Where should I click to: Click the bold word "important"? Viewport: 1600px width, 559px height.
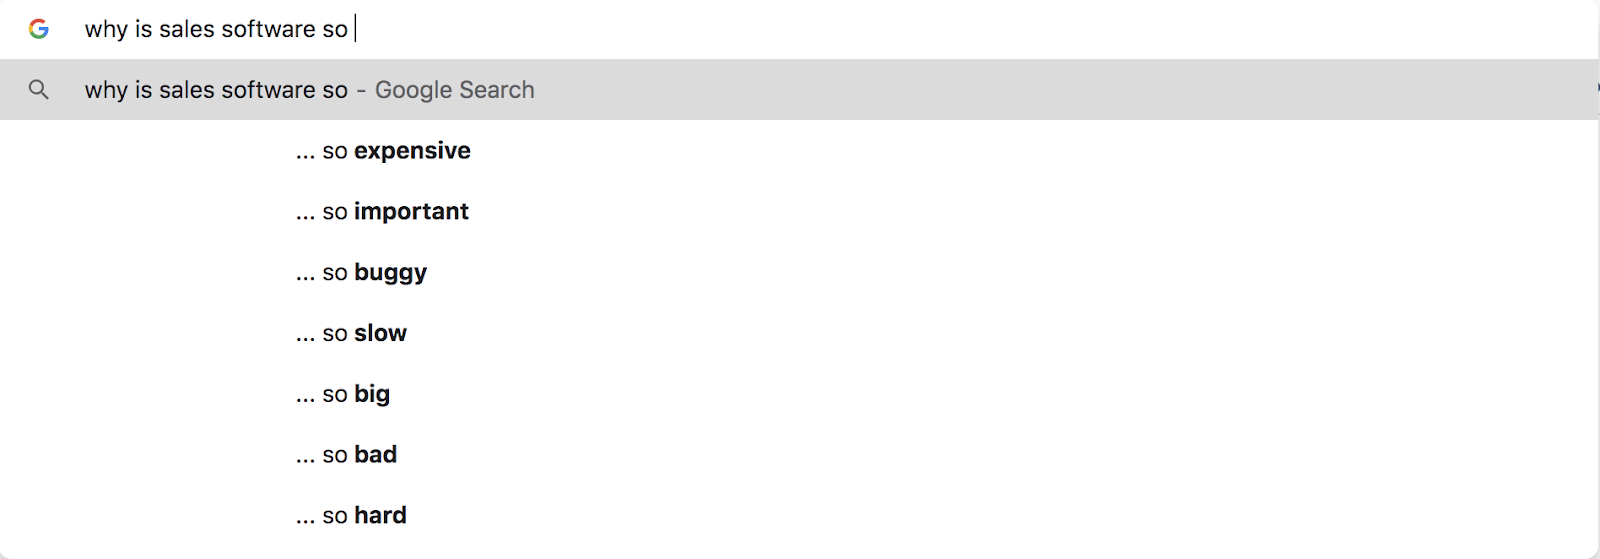coord(411,212)
